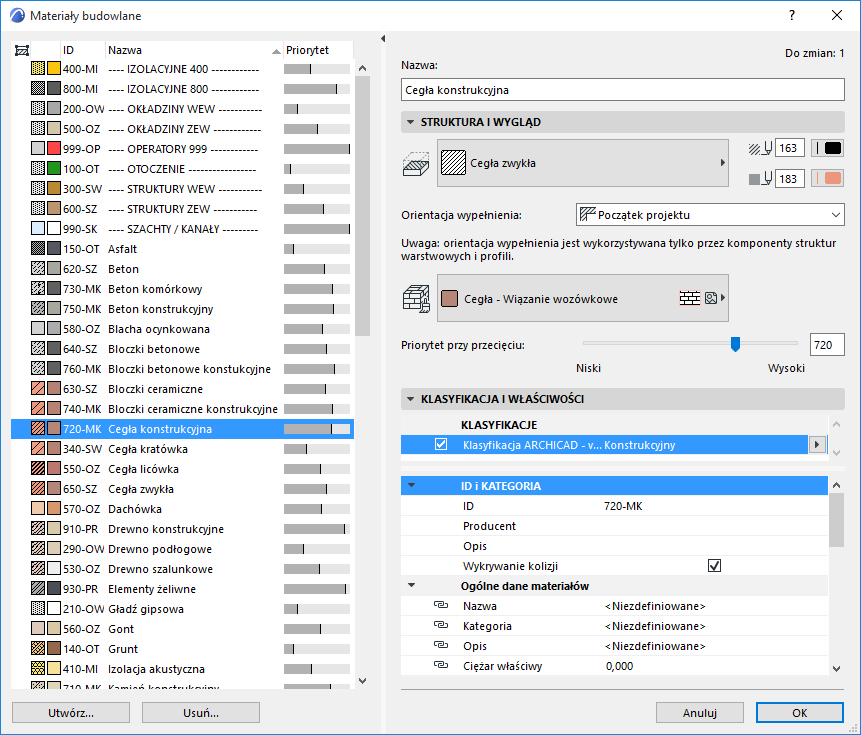
Task: Click the link icon beside the Opis material property
Action: pyautogui.click(x=441, y=645)
